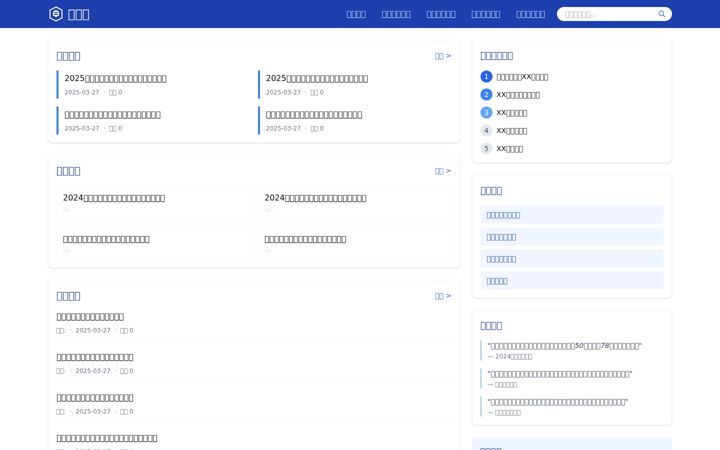Click the light-blue rank 3 badge
This screenshot has height=450, width=720.
coord(486,112)
